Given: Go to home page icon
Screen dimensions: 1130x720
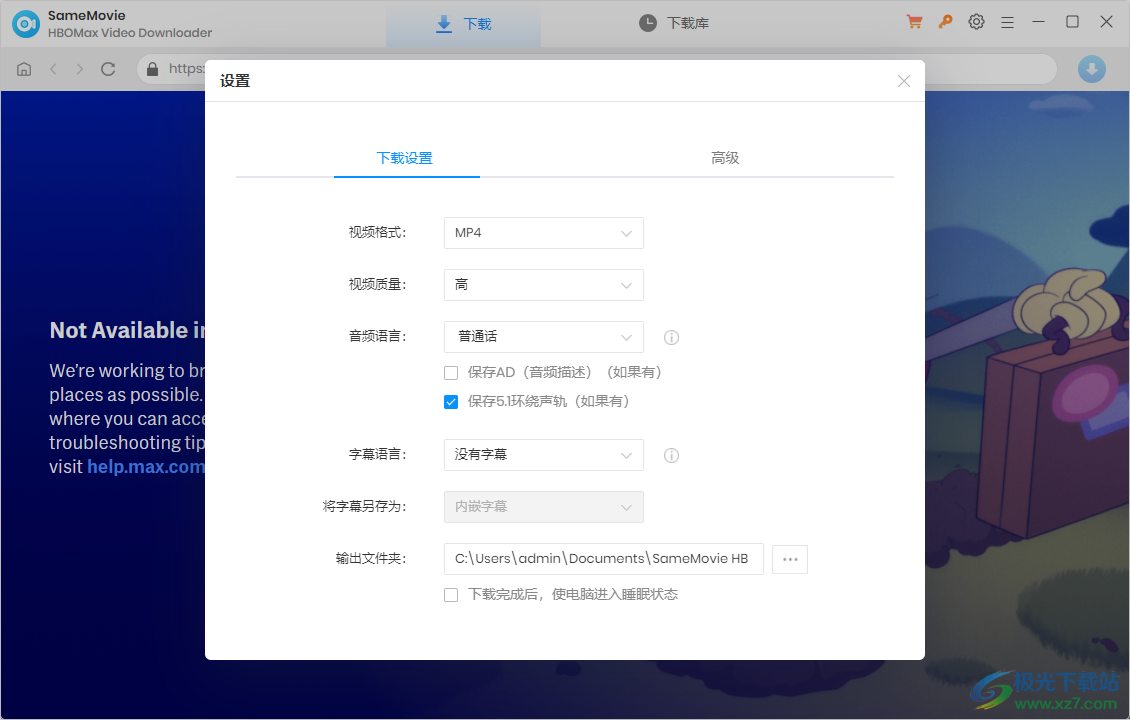Looking at the screenshot, I should pyautogui.click(x=24, y=69).
